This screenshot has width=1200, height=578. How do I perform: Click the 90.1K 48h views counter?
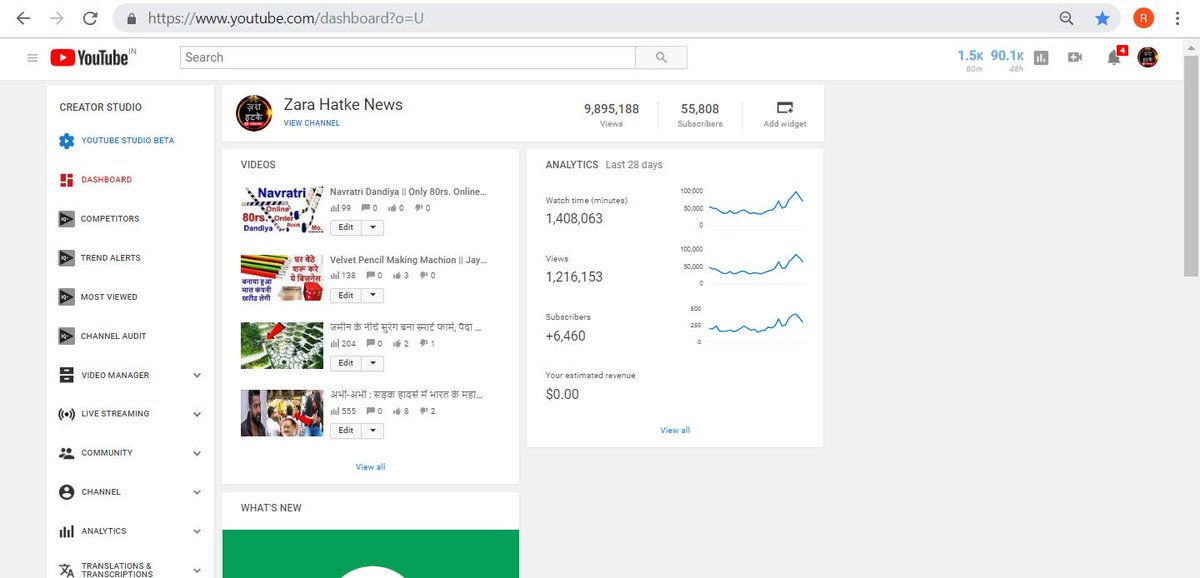coord(1007,59)
